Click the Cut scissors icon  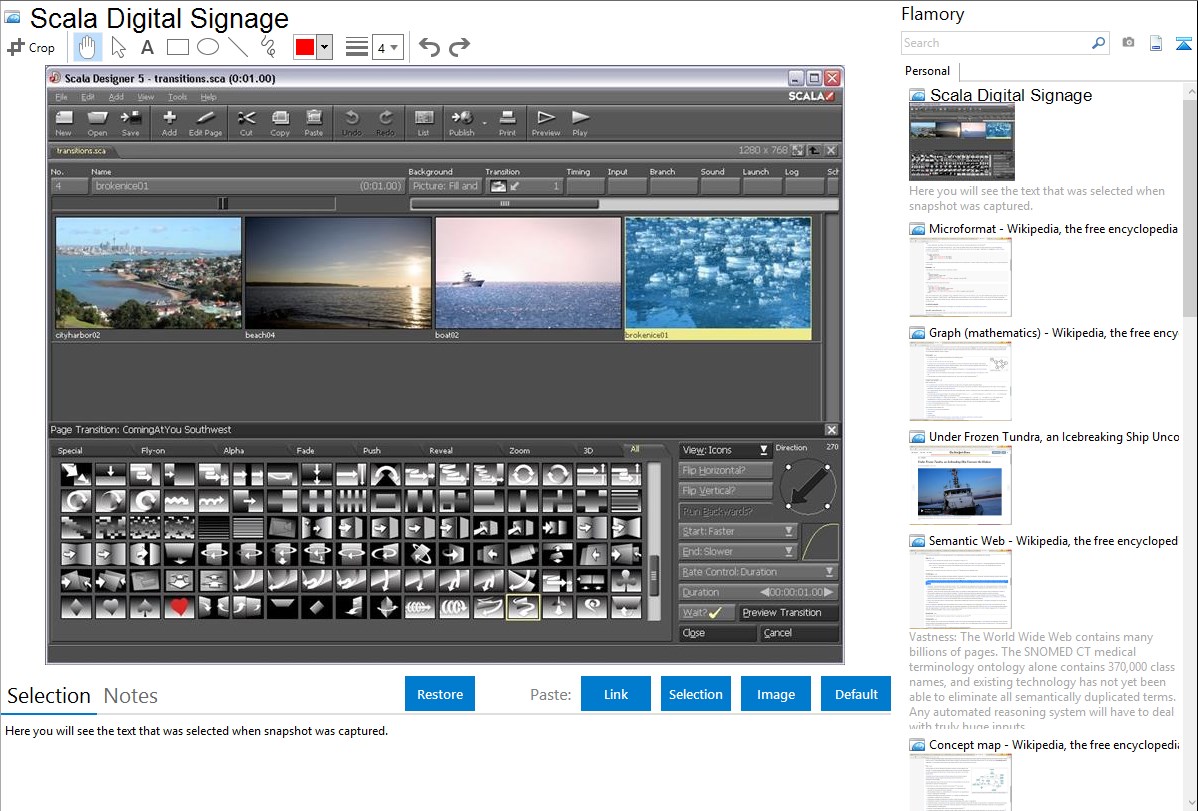pyautogui.click(x=246, y=123)
